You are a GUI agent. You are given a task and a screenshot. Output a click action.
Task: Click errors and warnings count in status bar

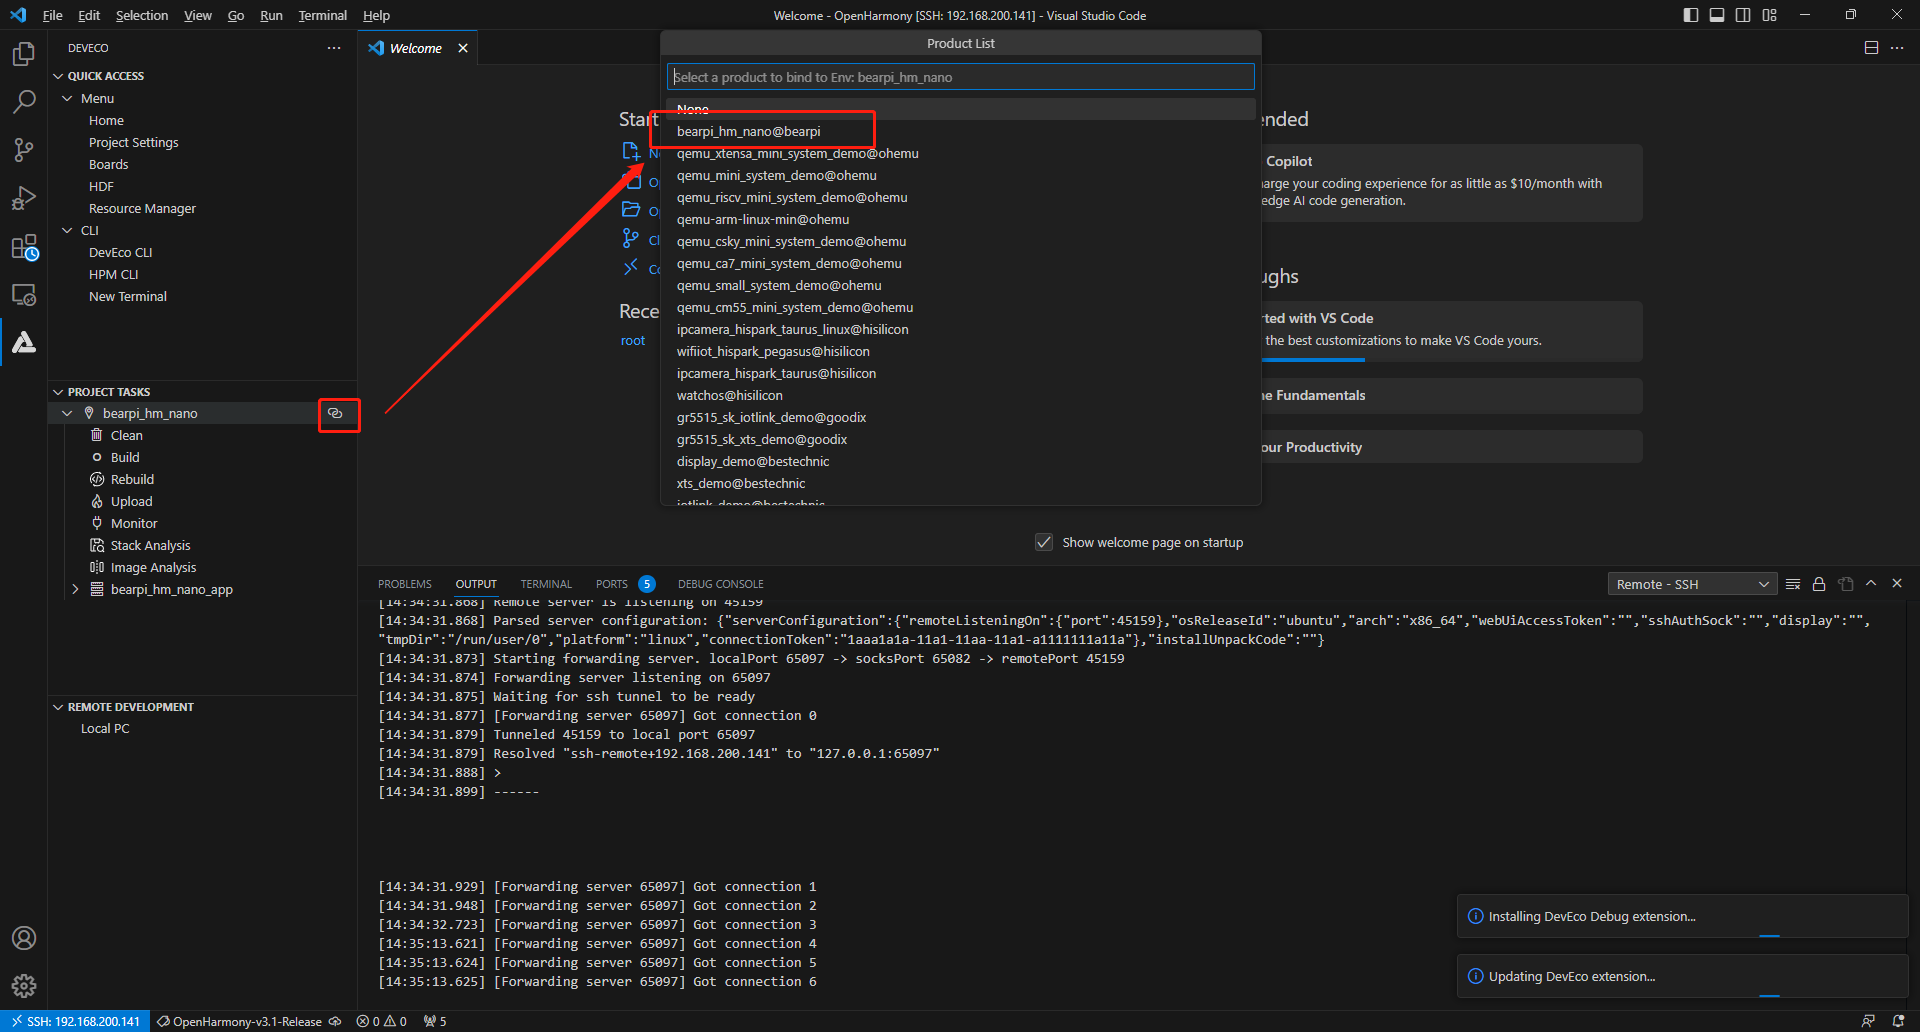(x=382, y=1021)
